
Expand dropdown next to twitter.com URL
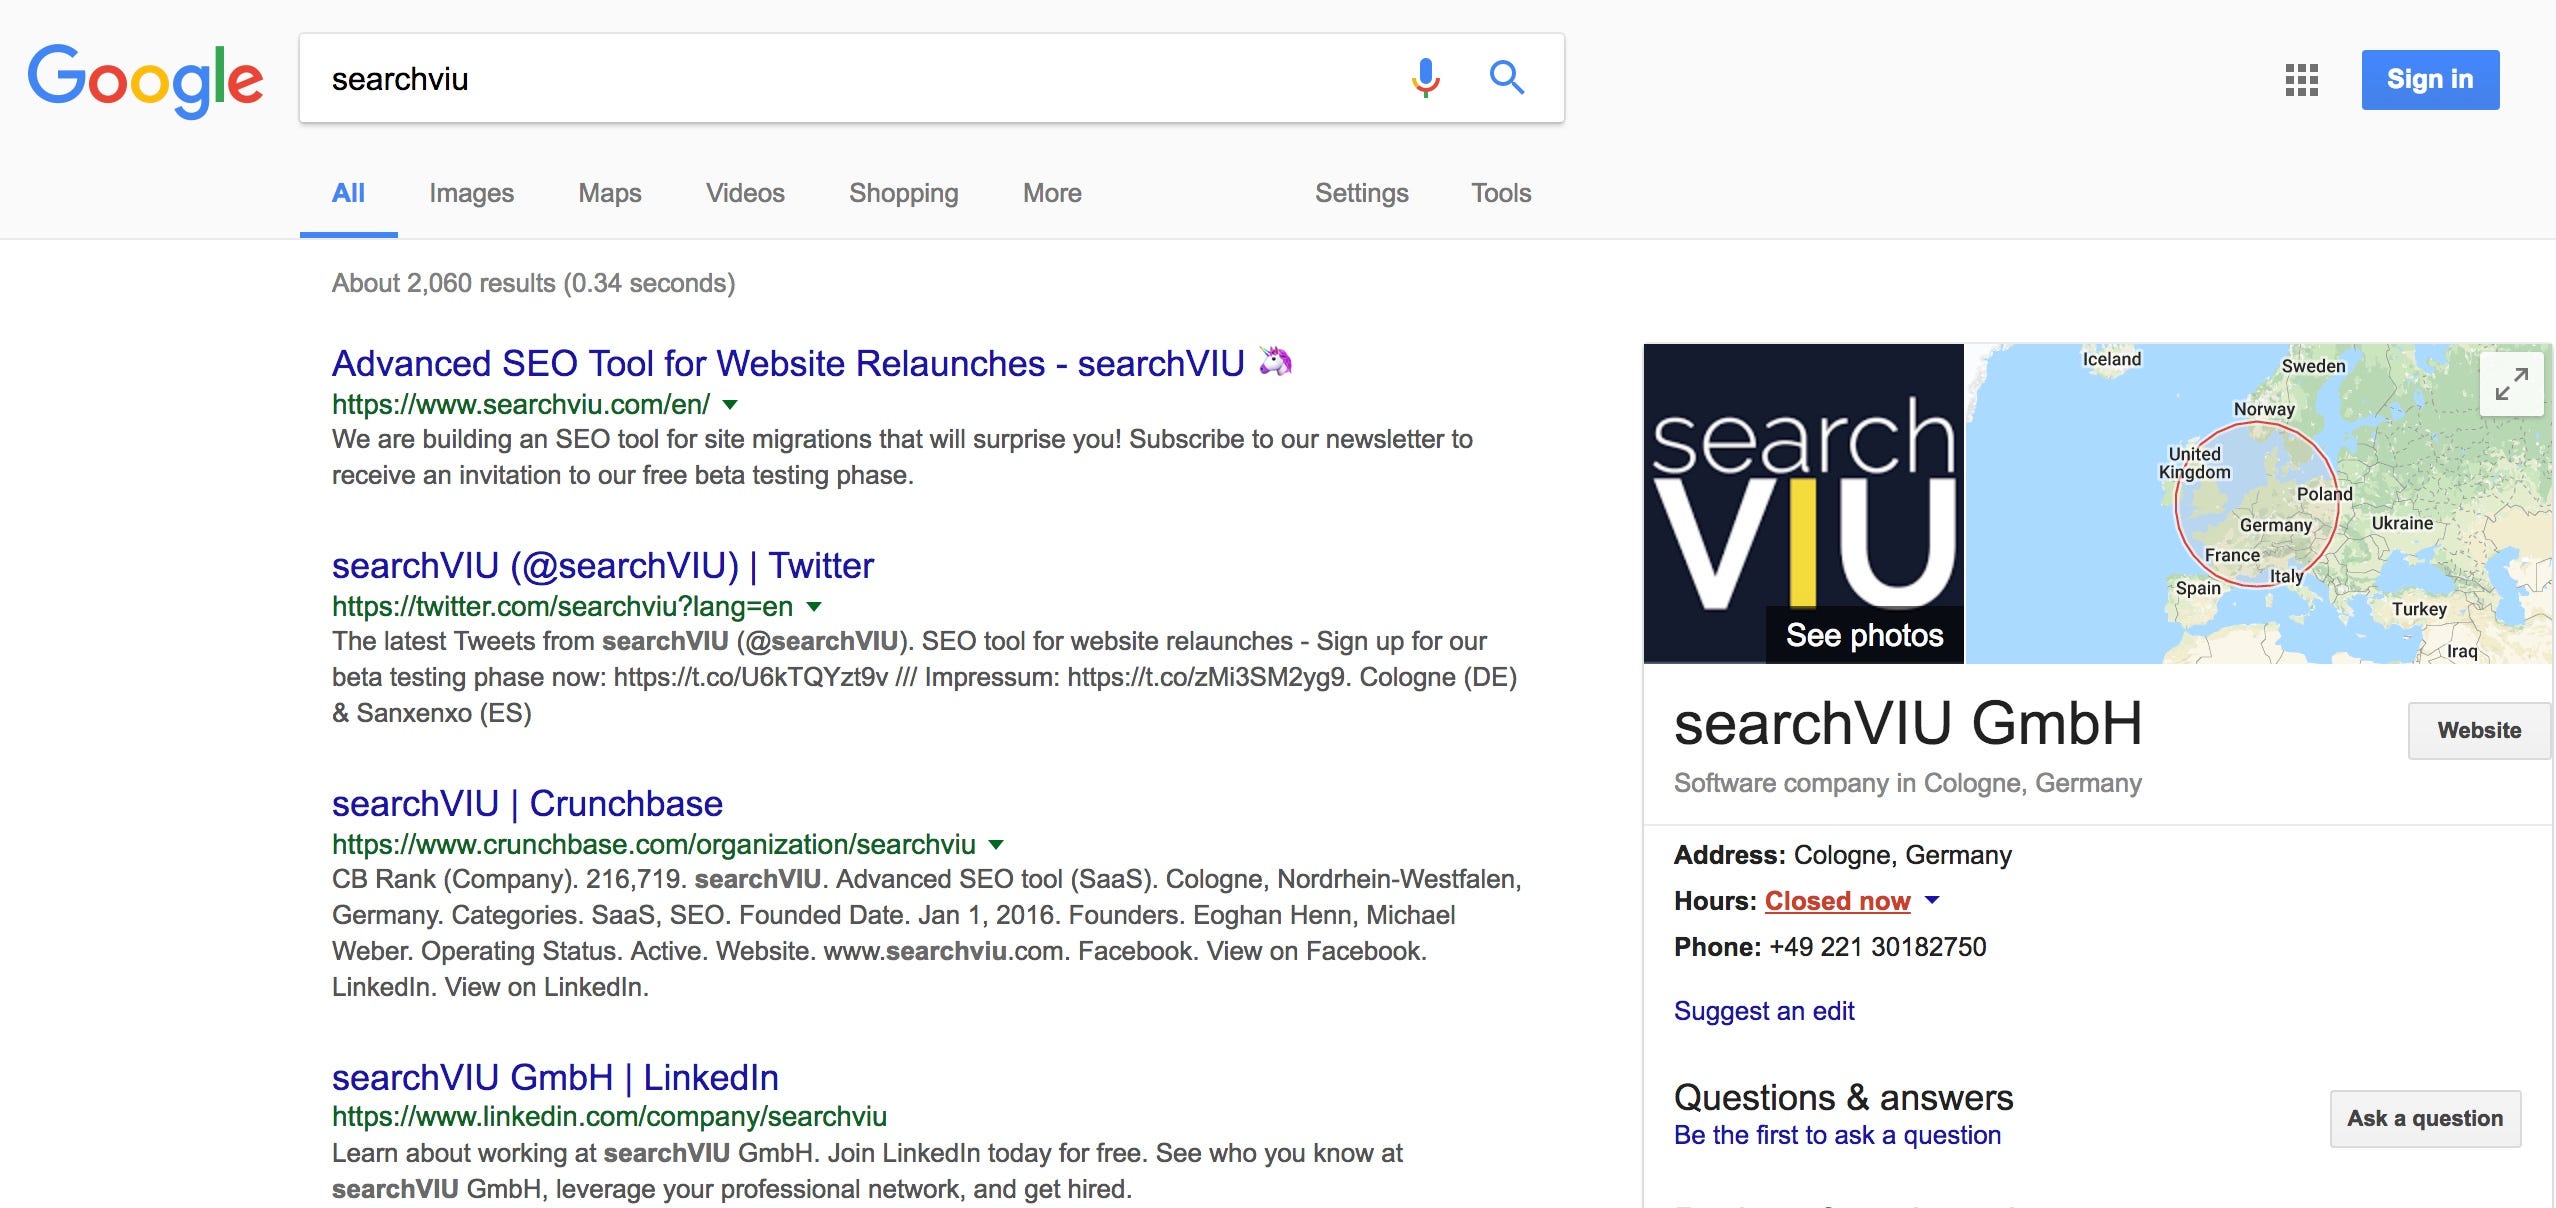click(x=814, y=607)
